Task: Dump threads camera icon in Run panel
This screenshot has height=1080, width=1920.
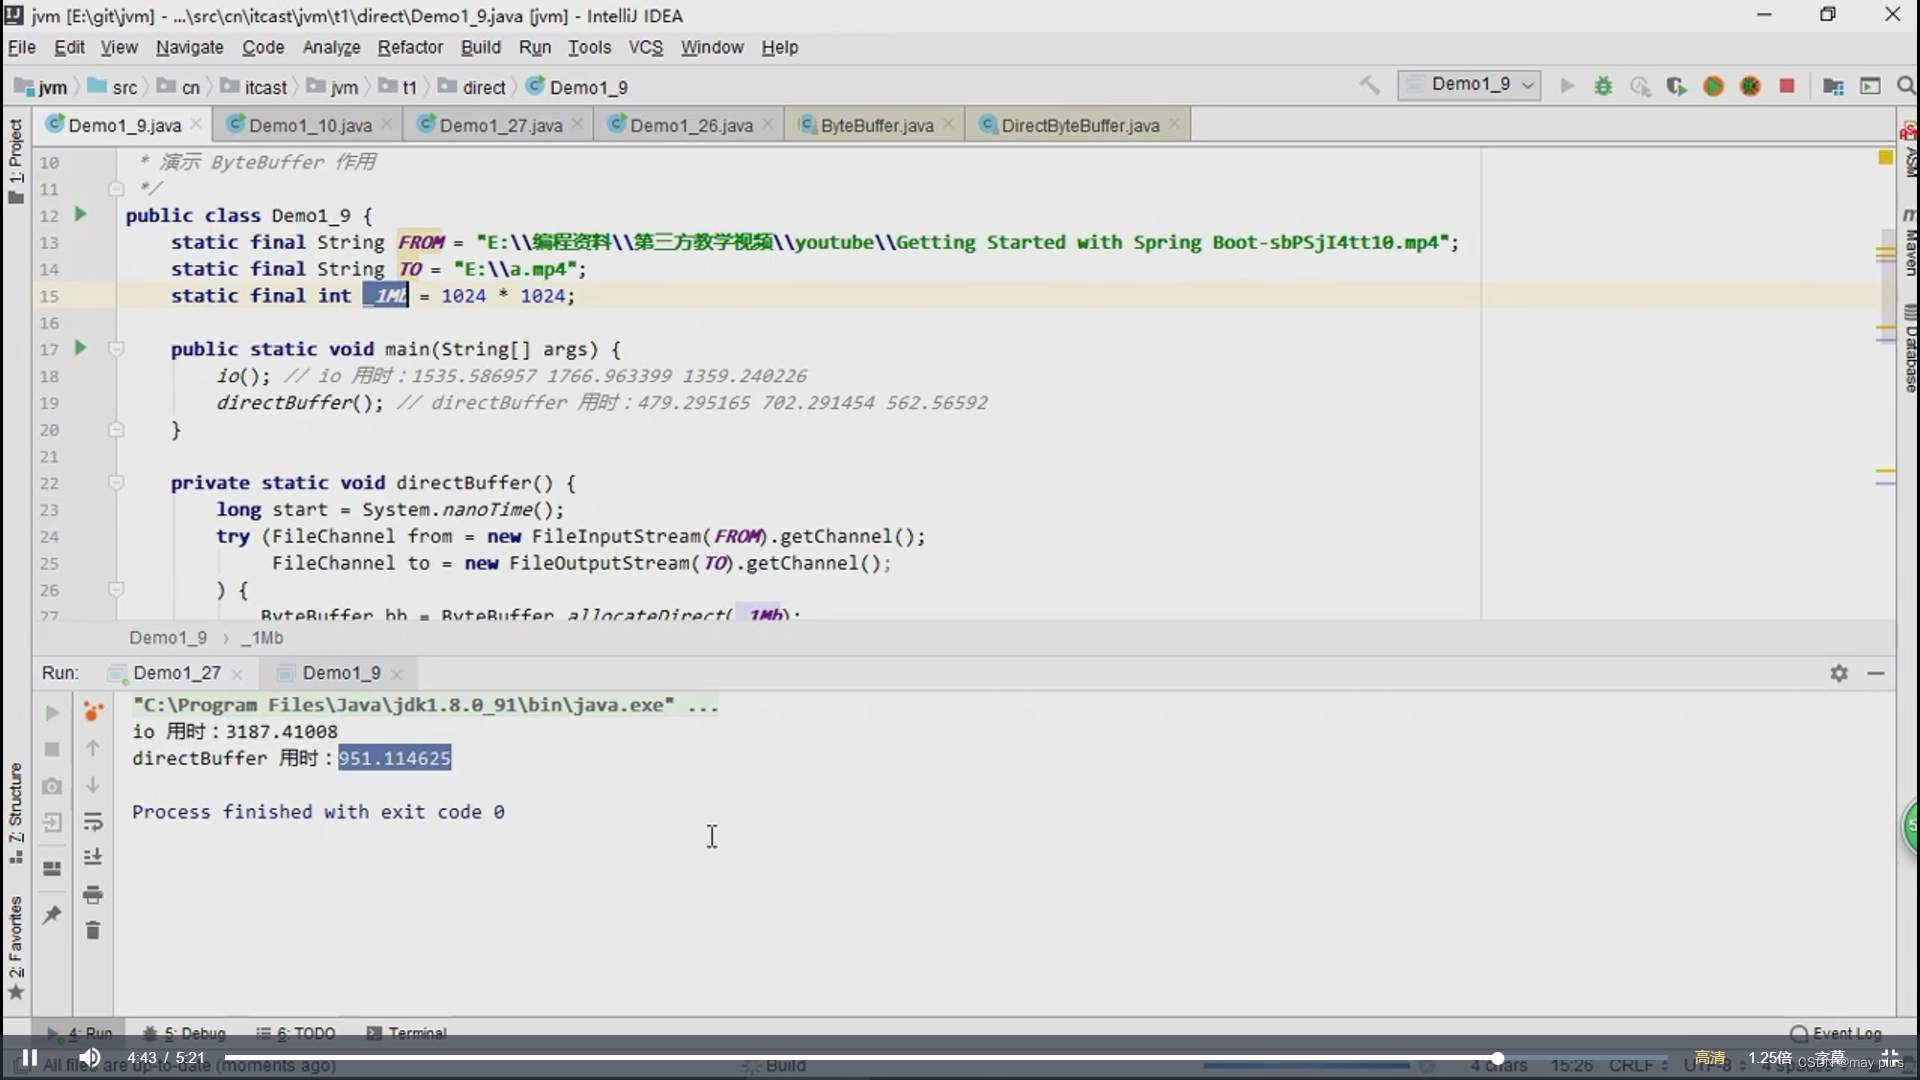Action: [x=52, y=786]
